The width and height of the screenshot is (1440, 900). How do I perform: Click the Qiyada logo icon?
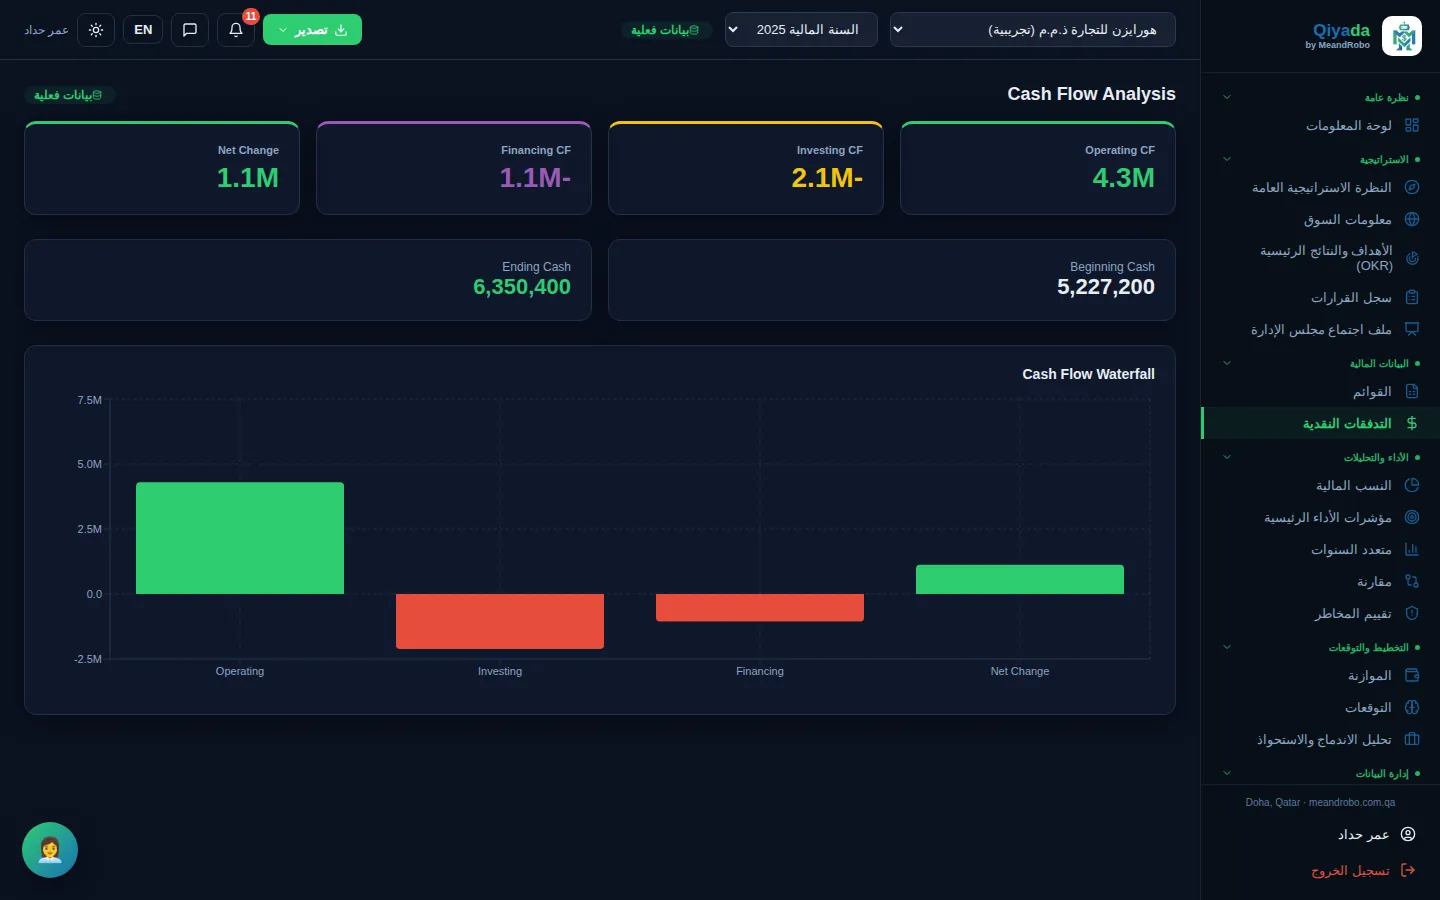coord(1402,36)
